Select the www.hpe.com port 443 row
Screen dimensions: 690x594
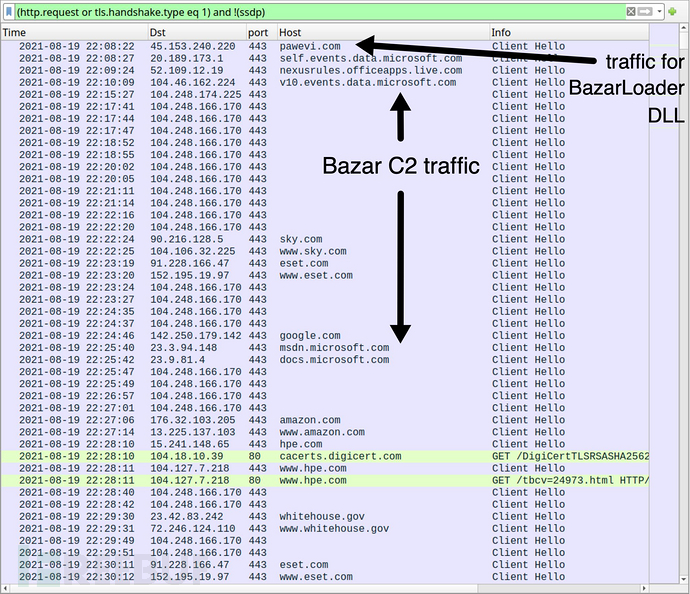click(x=325, y=468)
